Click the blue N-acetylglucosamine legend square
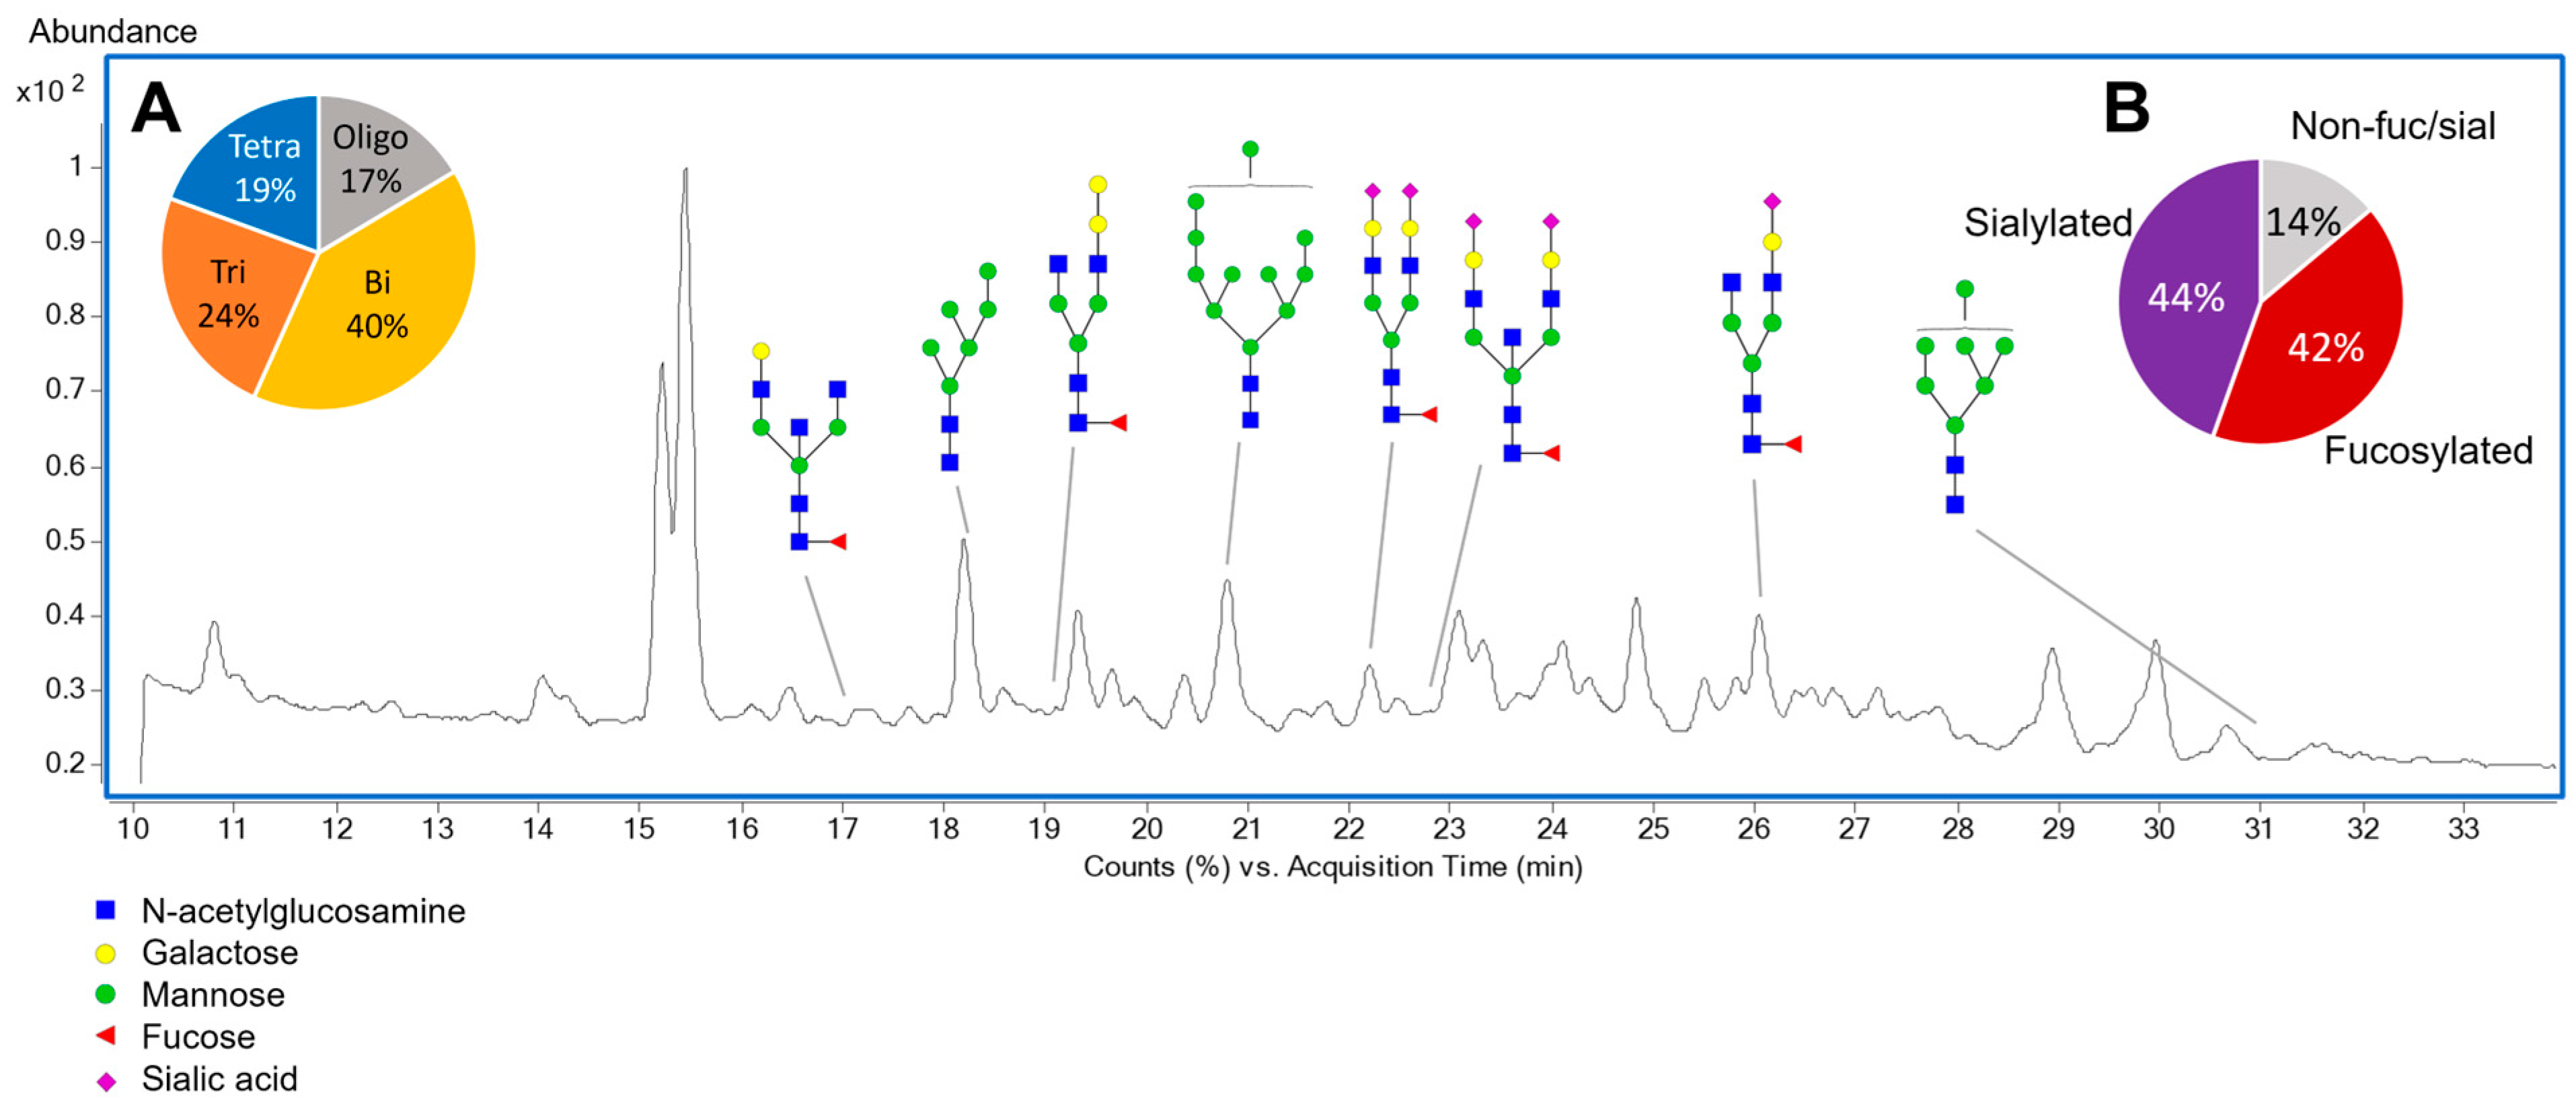Viewport: 2576px width, 1110px height. [105, 910]
